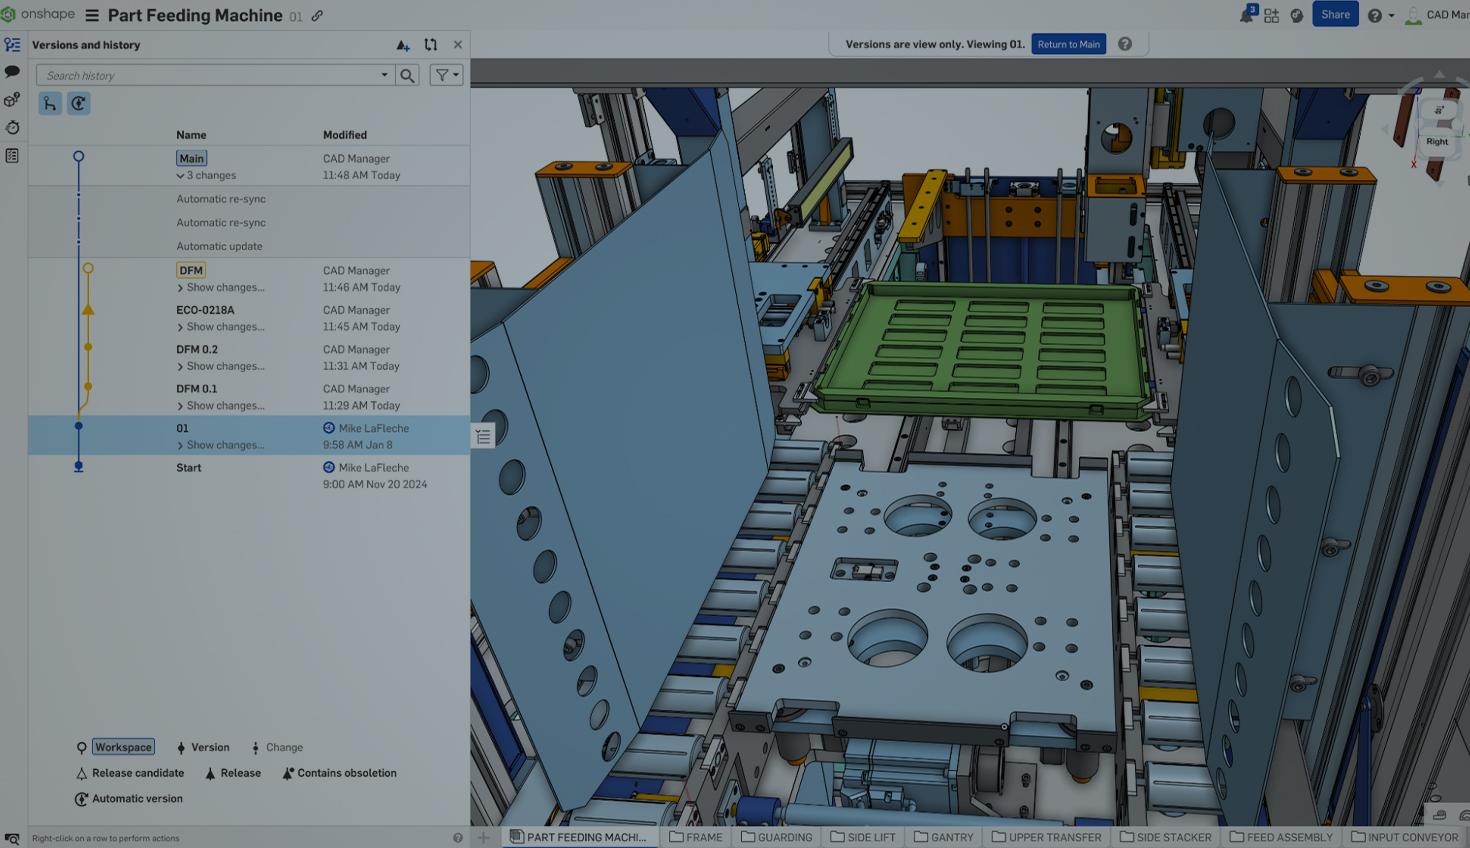Toggle the Versions and history sidebar icon
The width and height of the screenshot is (1470, 848).
coord(12,45)
